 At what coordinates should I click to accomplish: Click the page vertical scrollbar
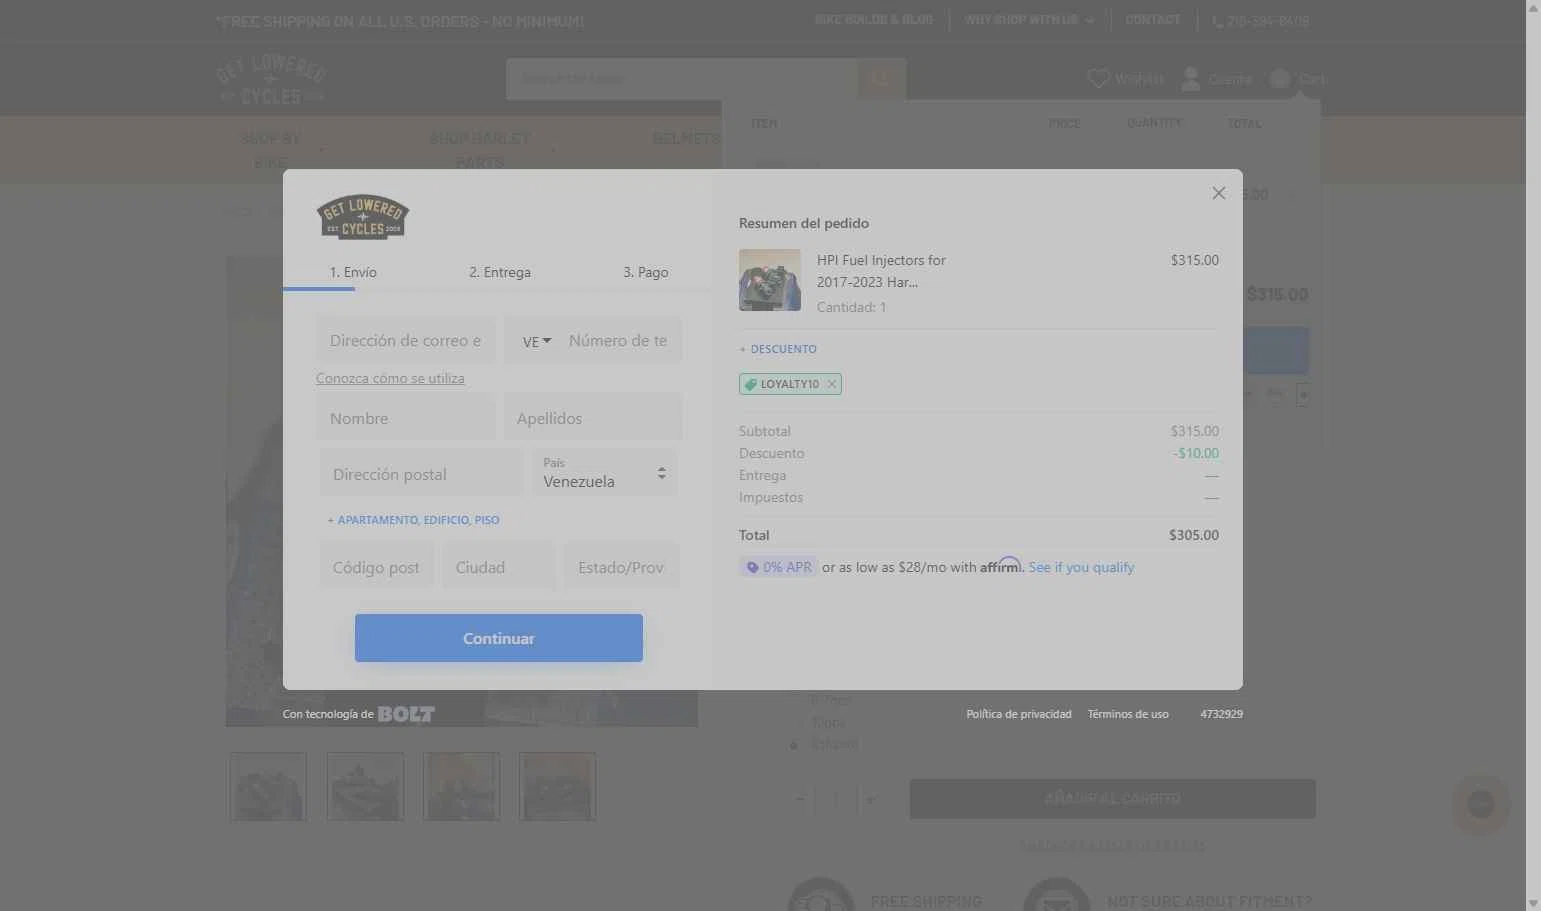[1533, 455]
